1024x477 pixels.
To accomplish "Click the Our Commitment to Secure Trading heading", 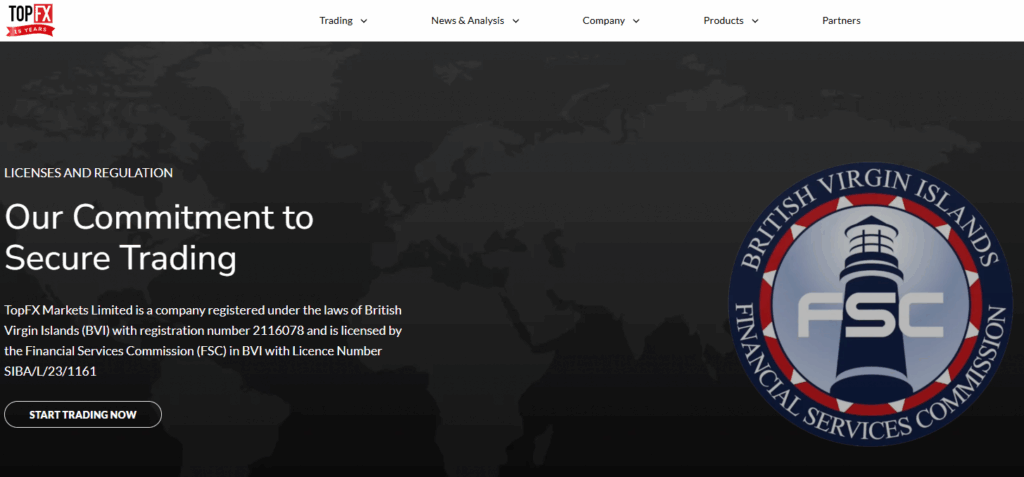I will 159,237.
